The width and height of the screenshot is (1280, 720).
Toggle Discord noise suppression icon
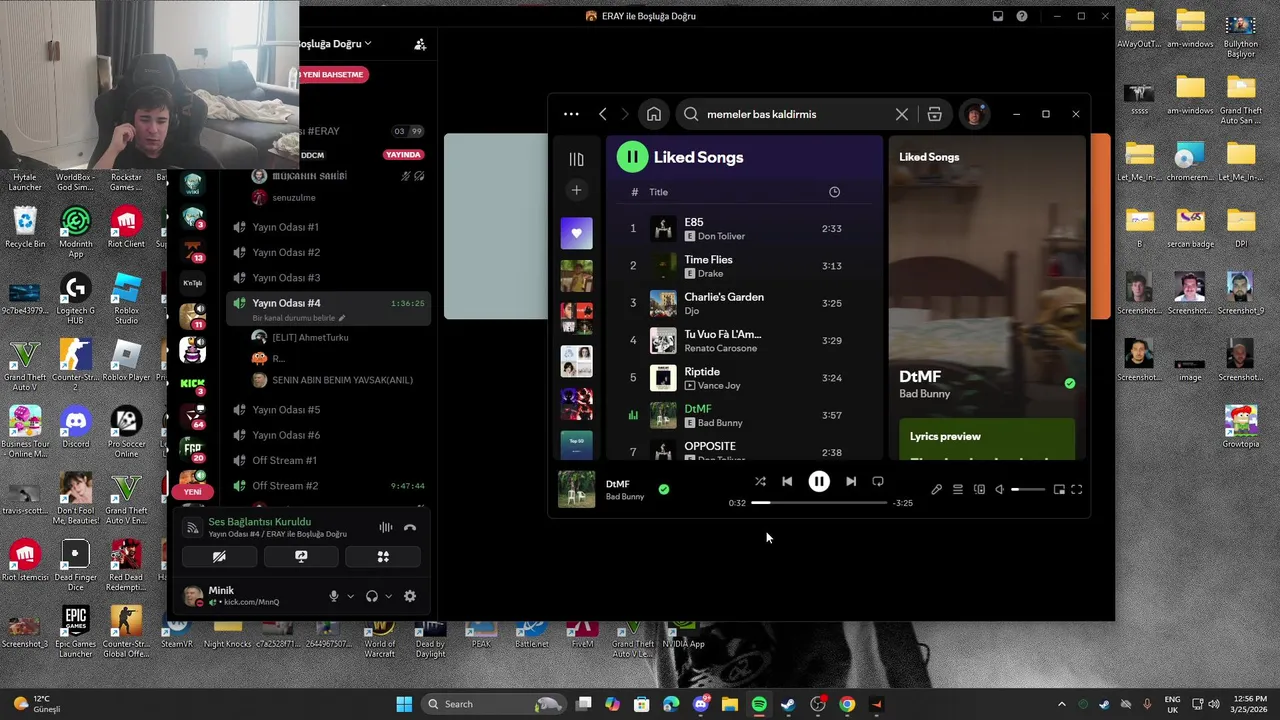pyautogui.click(x=386, y=527)
